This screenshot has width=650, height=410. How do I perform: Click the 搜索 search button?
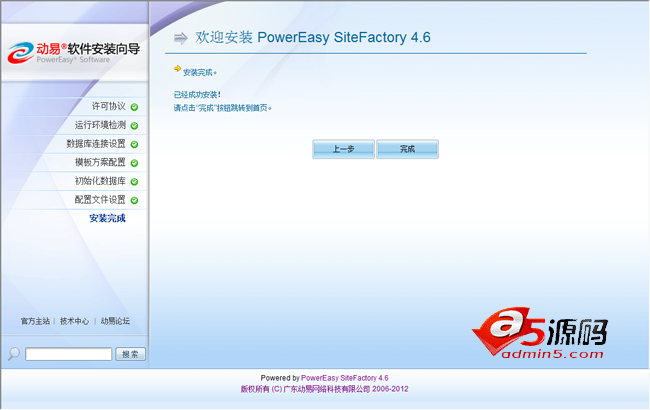tap(130, 354)
